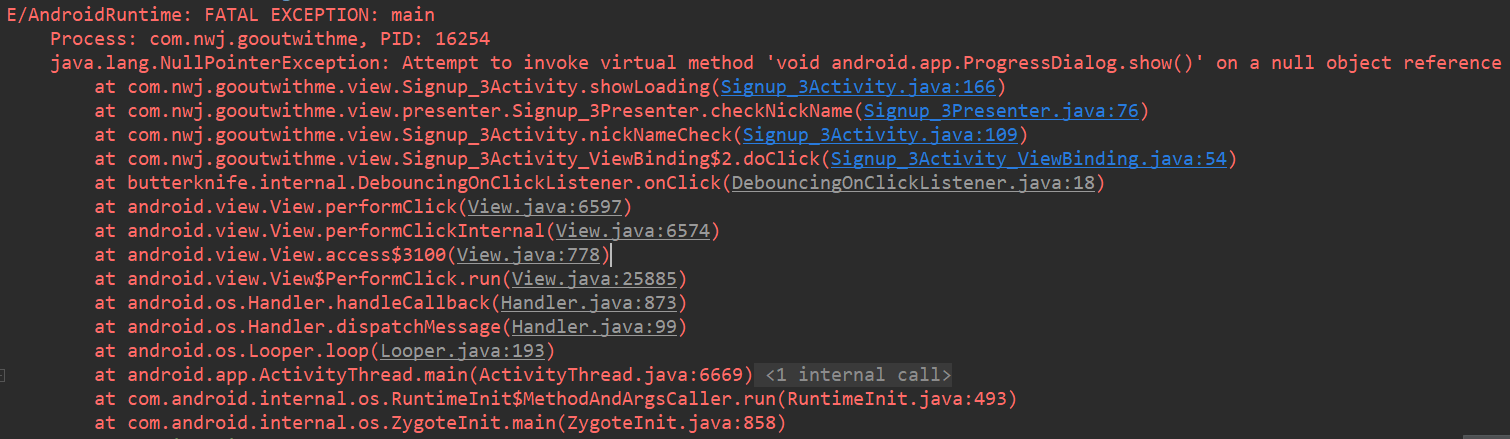Viewport: 1510px width, 439px height.
Task: Expand the folded '<1 internal call>' label
Action: 858,375
